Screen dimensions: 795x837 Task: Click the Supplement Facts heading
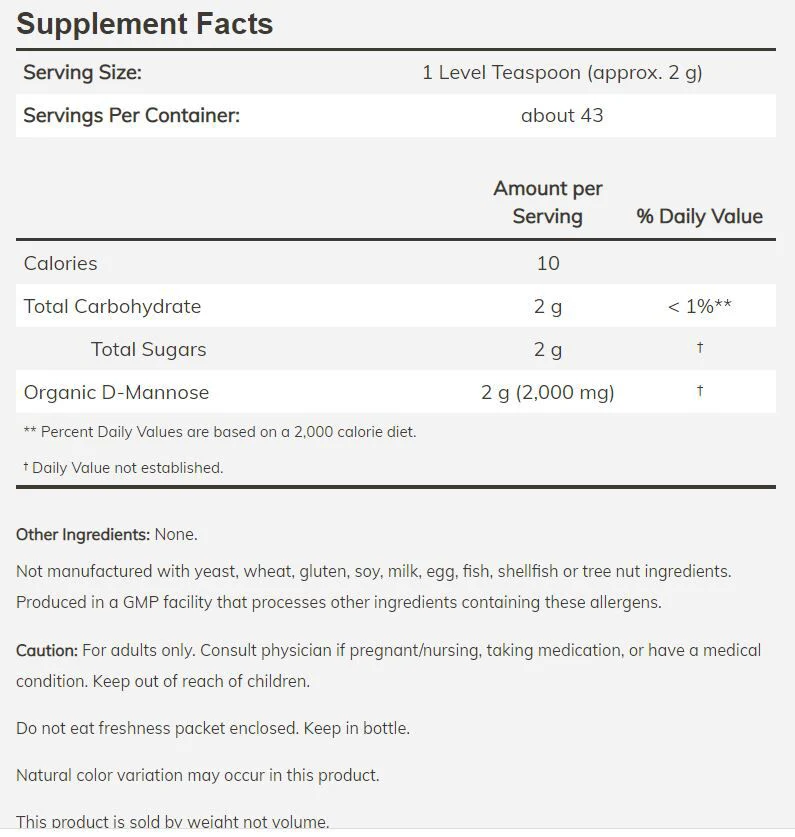[x=145, y=24]
